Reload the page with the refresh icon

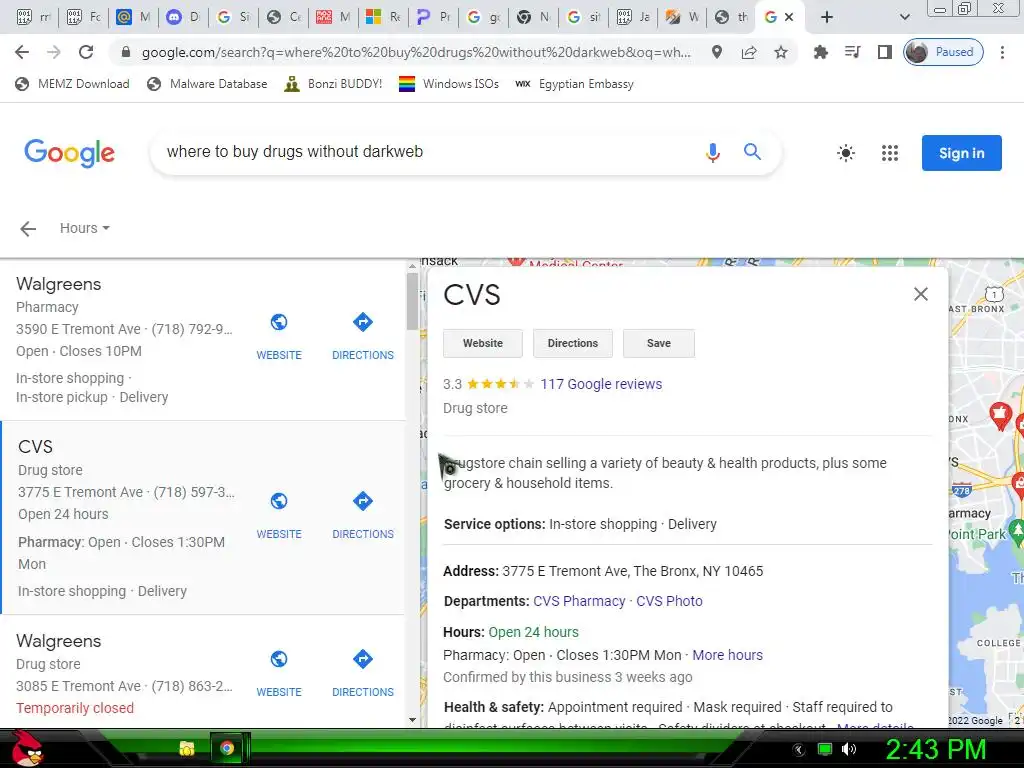click(x=86, y=52)
